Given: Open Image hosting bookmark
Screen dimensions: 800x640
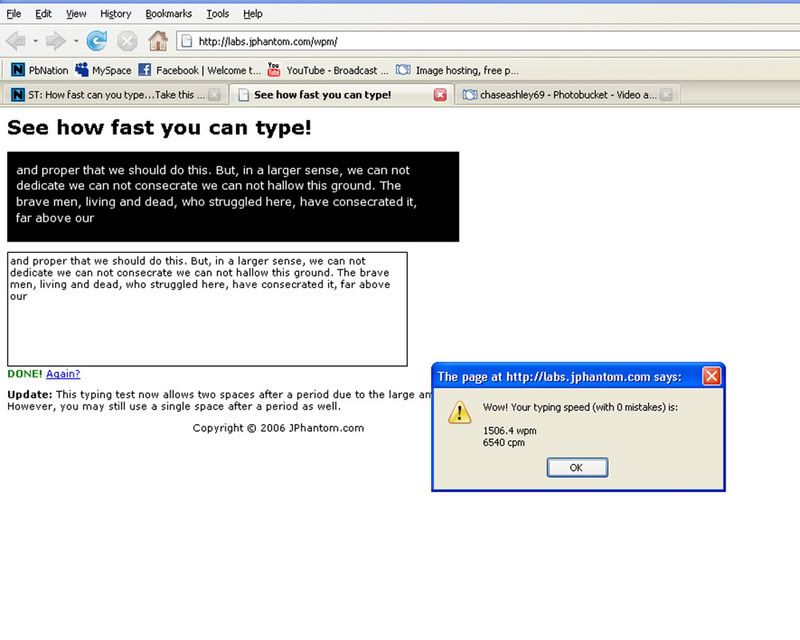Looking at the screenshot, I should pyautogui.click(x=458, y=70).
